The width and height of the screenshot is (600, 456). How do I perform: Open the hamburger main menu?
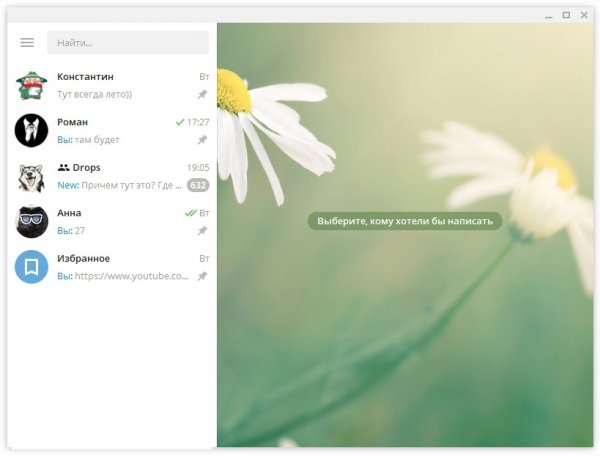tap(27, 43)
